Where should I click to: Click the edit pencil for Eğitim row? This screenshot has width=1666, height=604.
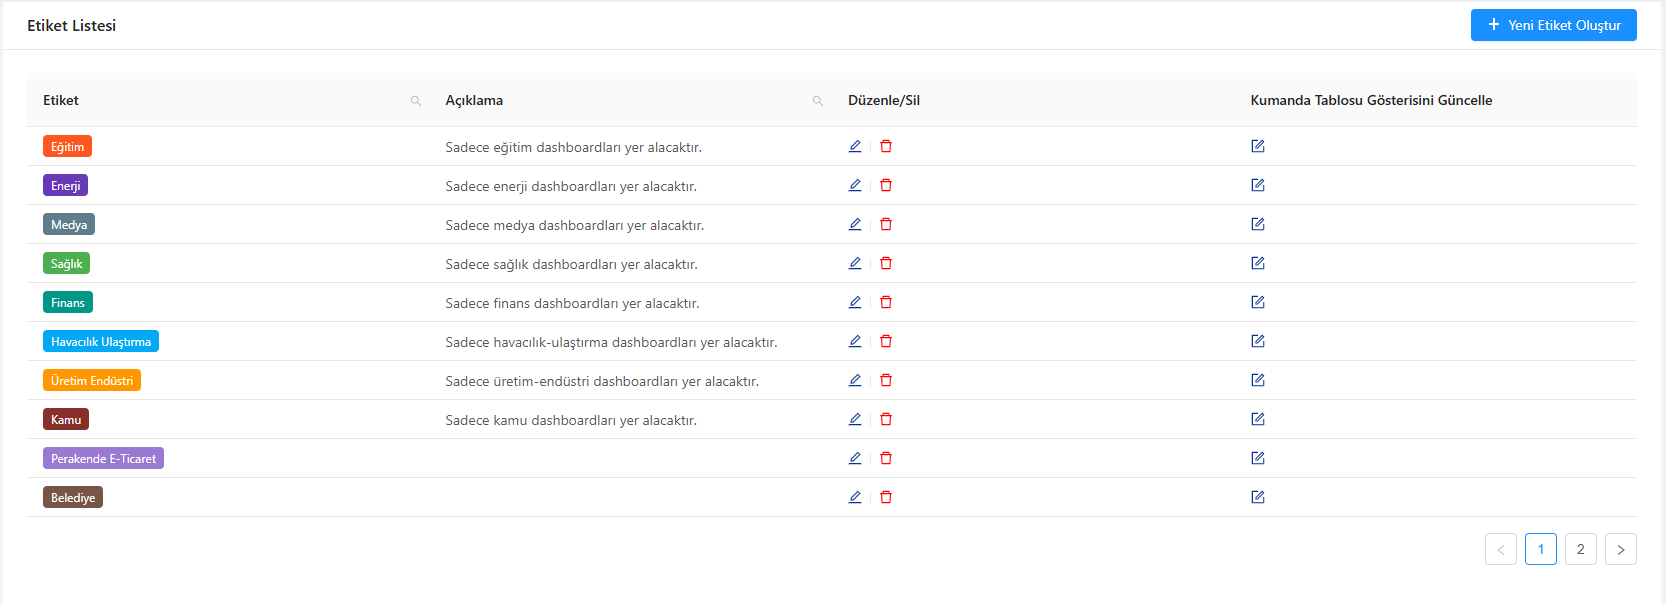click(x=855, y=146)
